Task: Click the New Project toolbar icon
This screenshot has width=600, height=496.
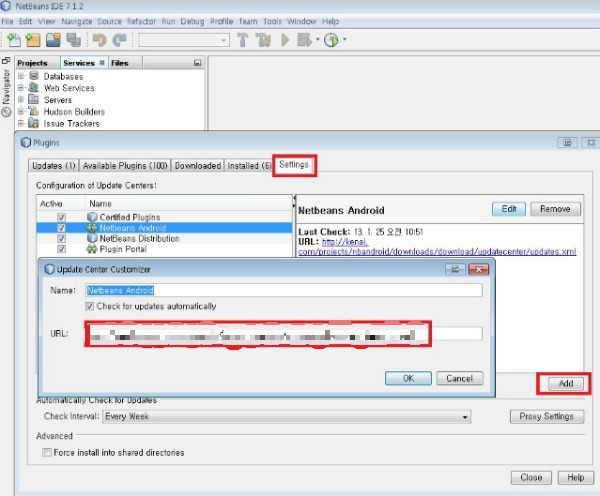Action: [x=33, y=40]
